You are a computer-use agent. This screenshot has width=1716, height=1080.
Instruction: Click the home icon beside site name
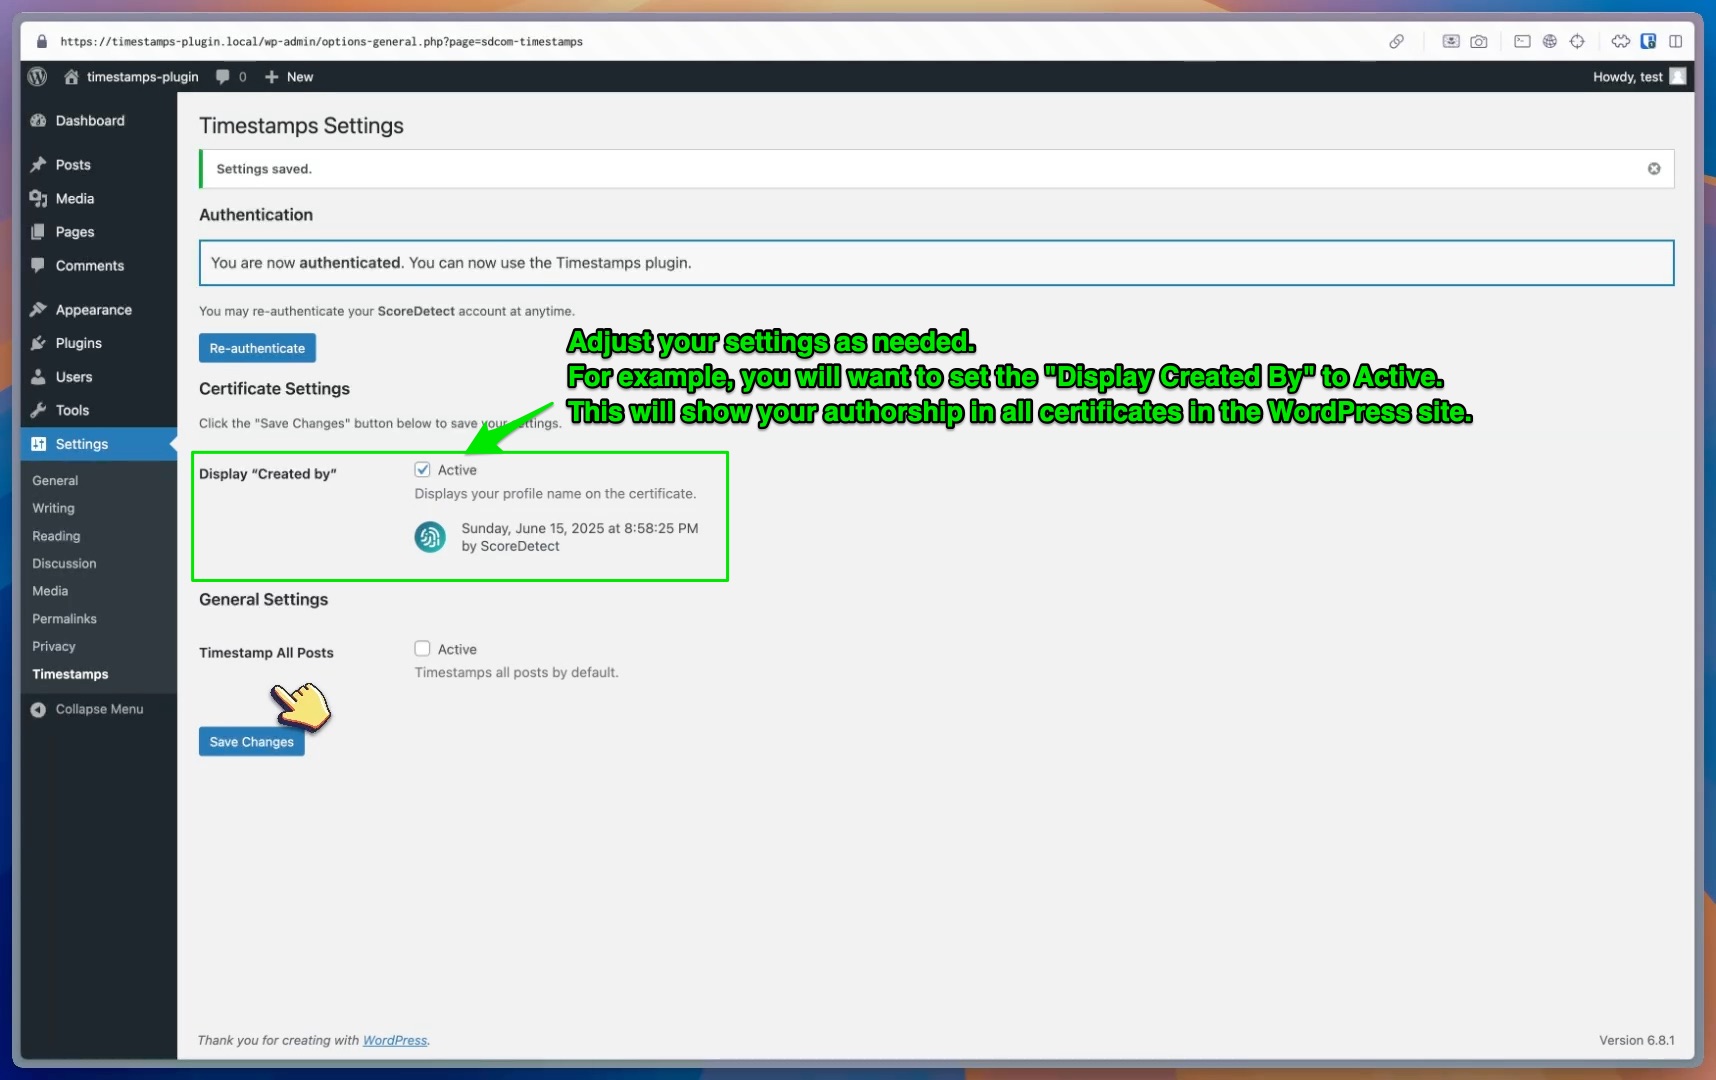[71, 77]
